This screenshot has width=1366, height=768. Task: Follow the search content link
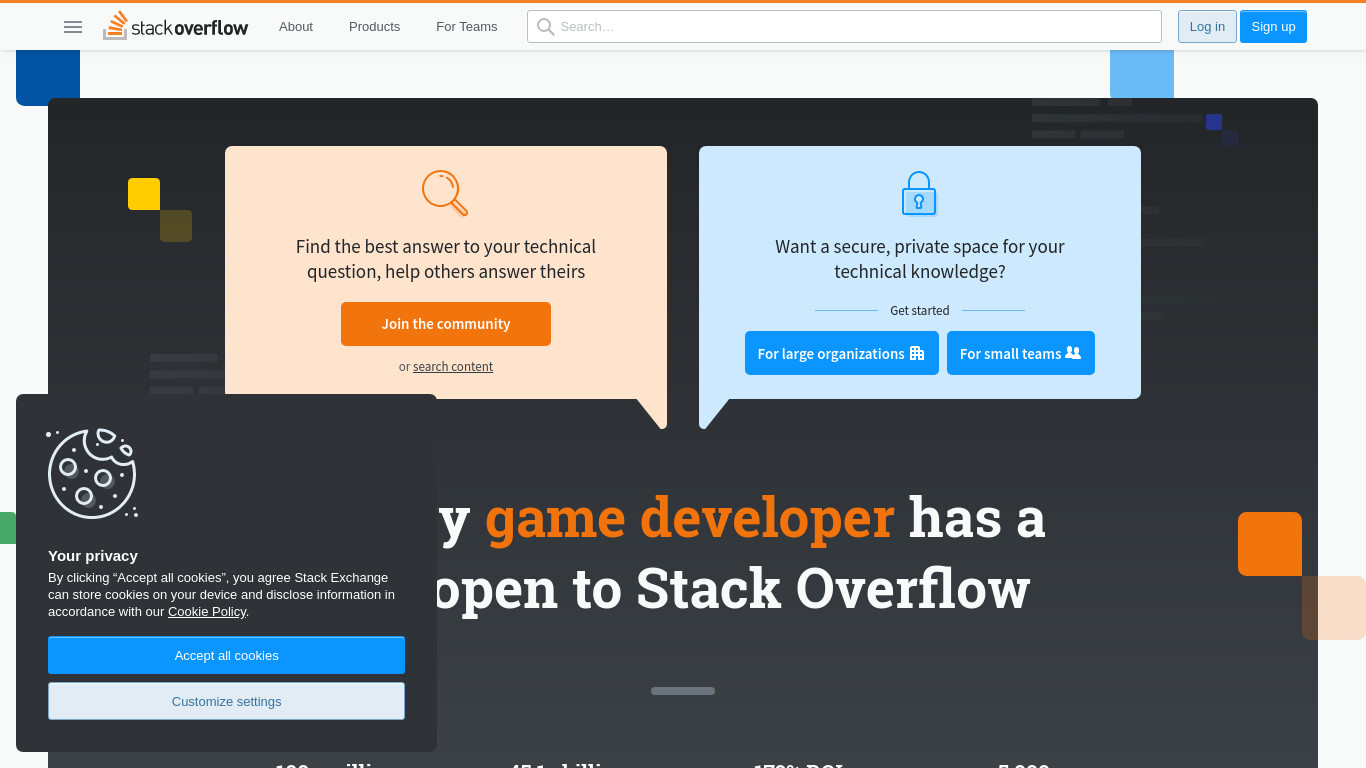453,367
